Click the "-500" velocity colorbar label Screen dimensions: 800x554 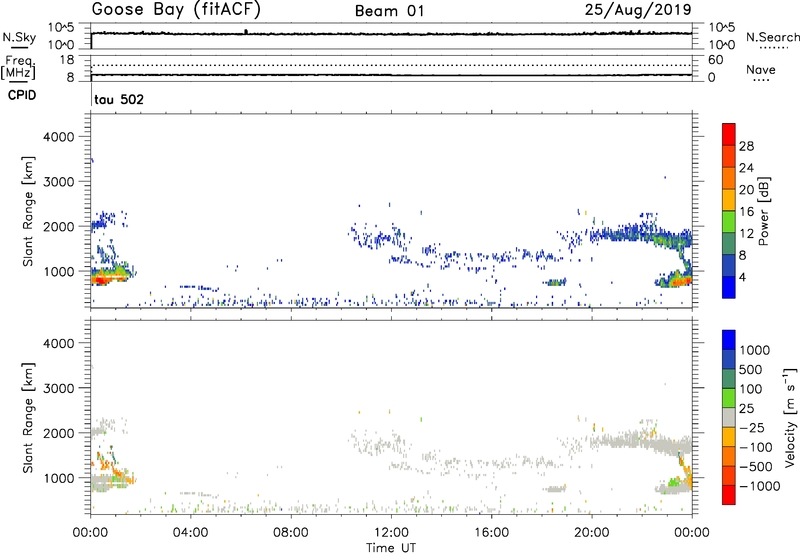click(x=755, y=467)
